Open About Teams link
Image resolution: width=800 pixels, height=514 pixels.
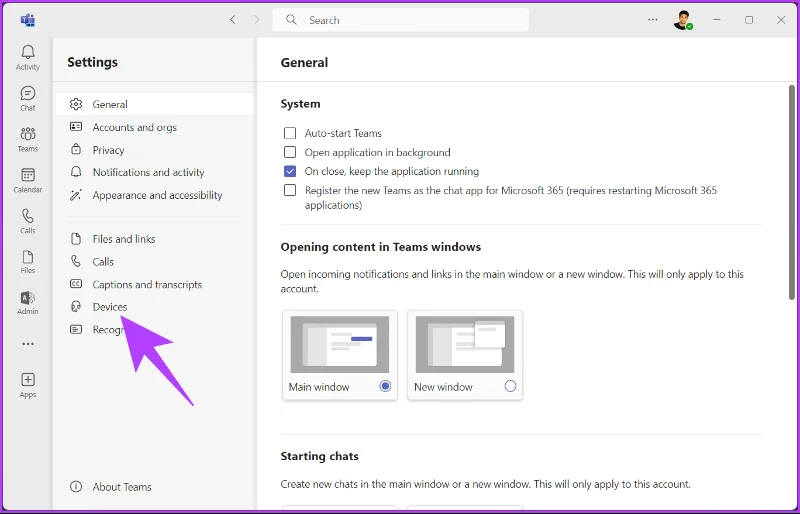tap(122, 487)
